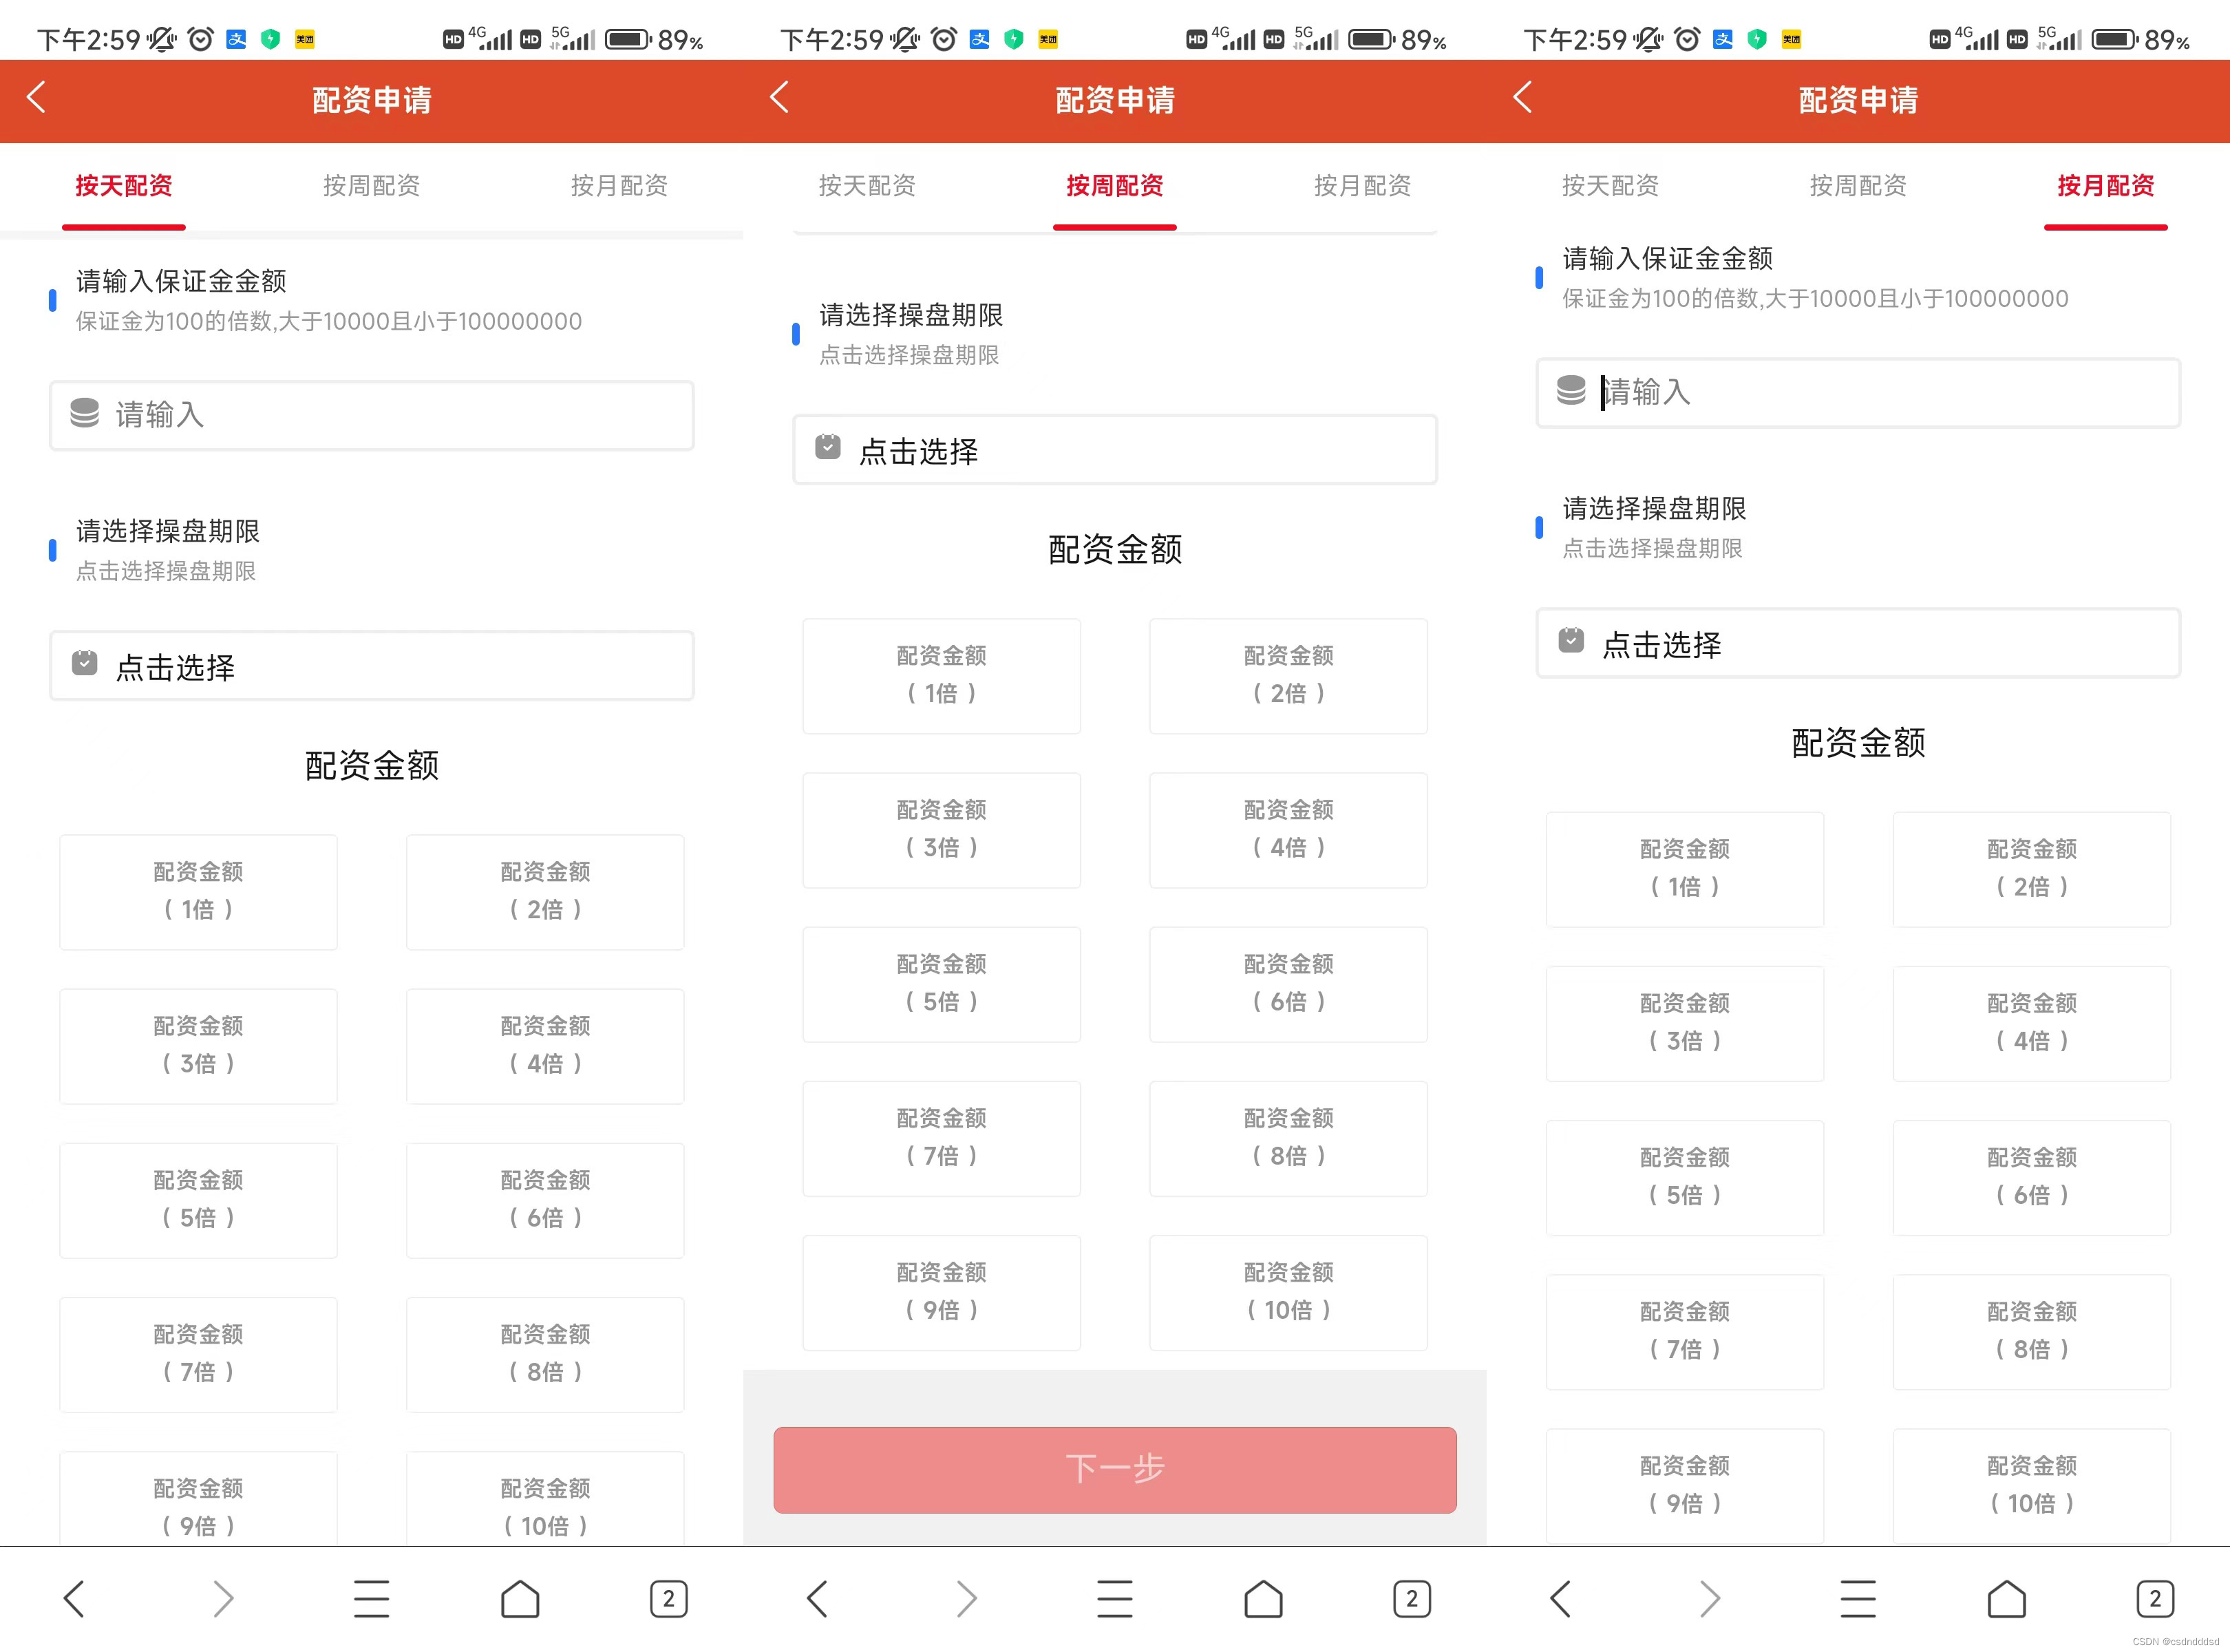2230x1652 pixels.
Task: Choose 3倍 leverage option in middle screen
Action: point(941,830)
